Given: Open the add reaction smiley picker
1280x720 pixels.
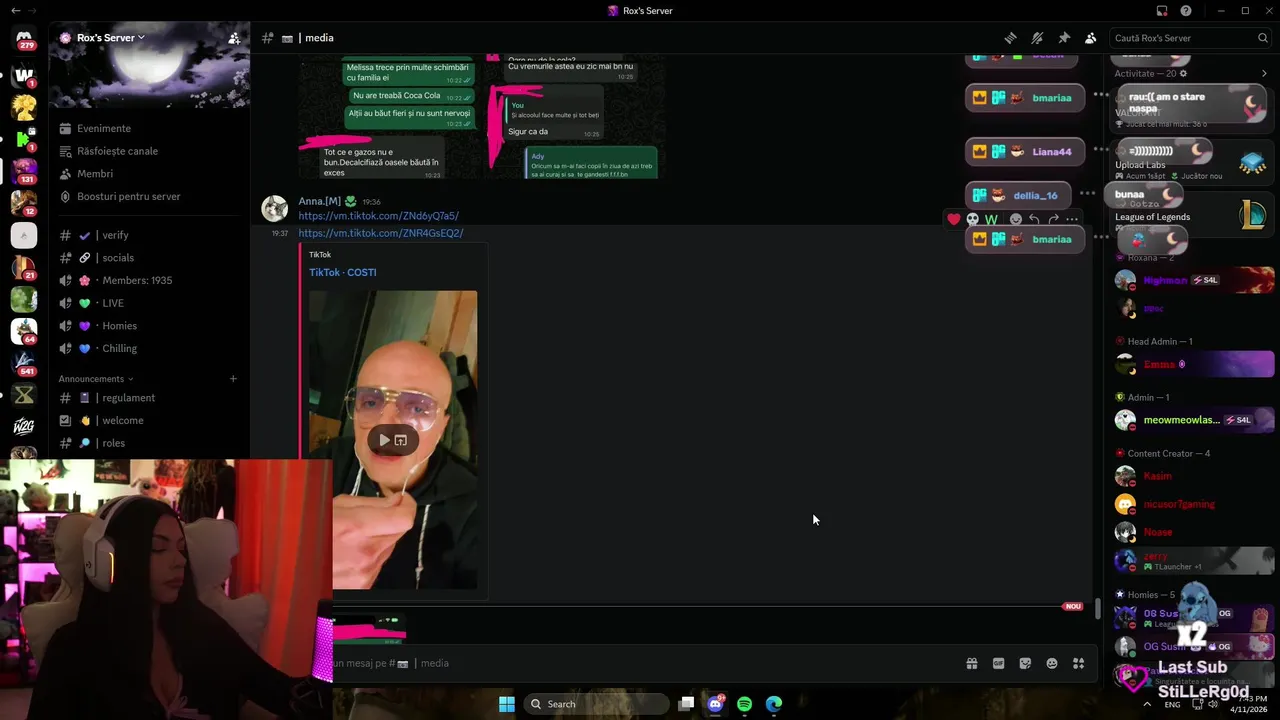Looking at the screenshot, I should pos(1016,219).
